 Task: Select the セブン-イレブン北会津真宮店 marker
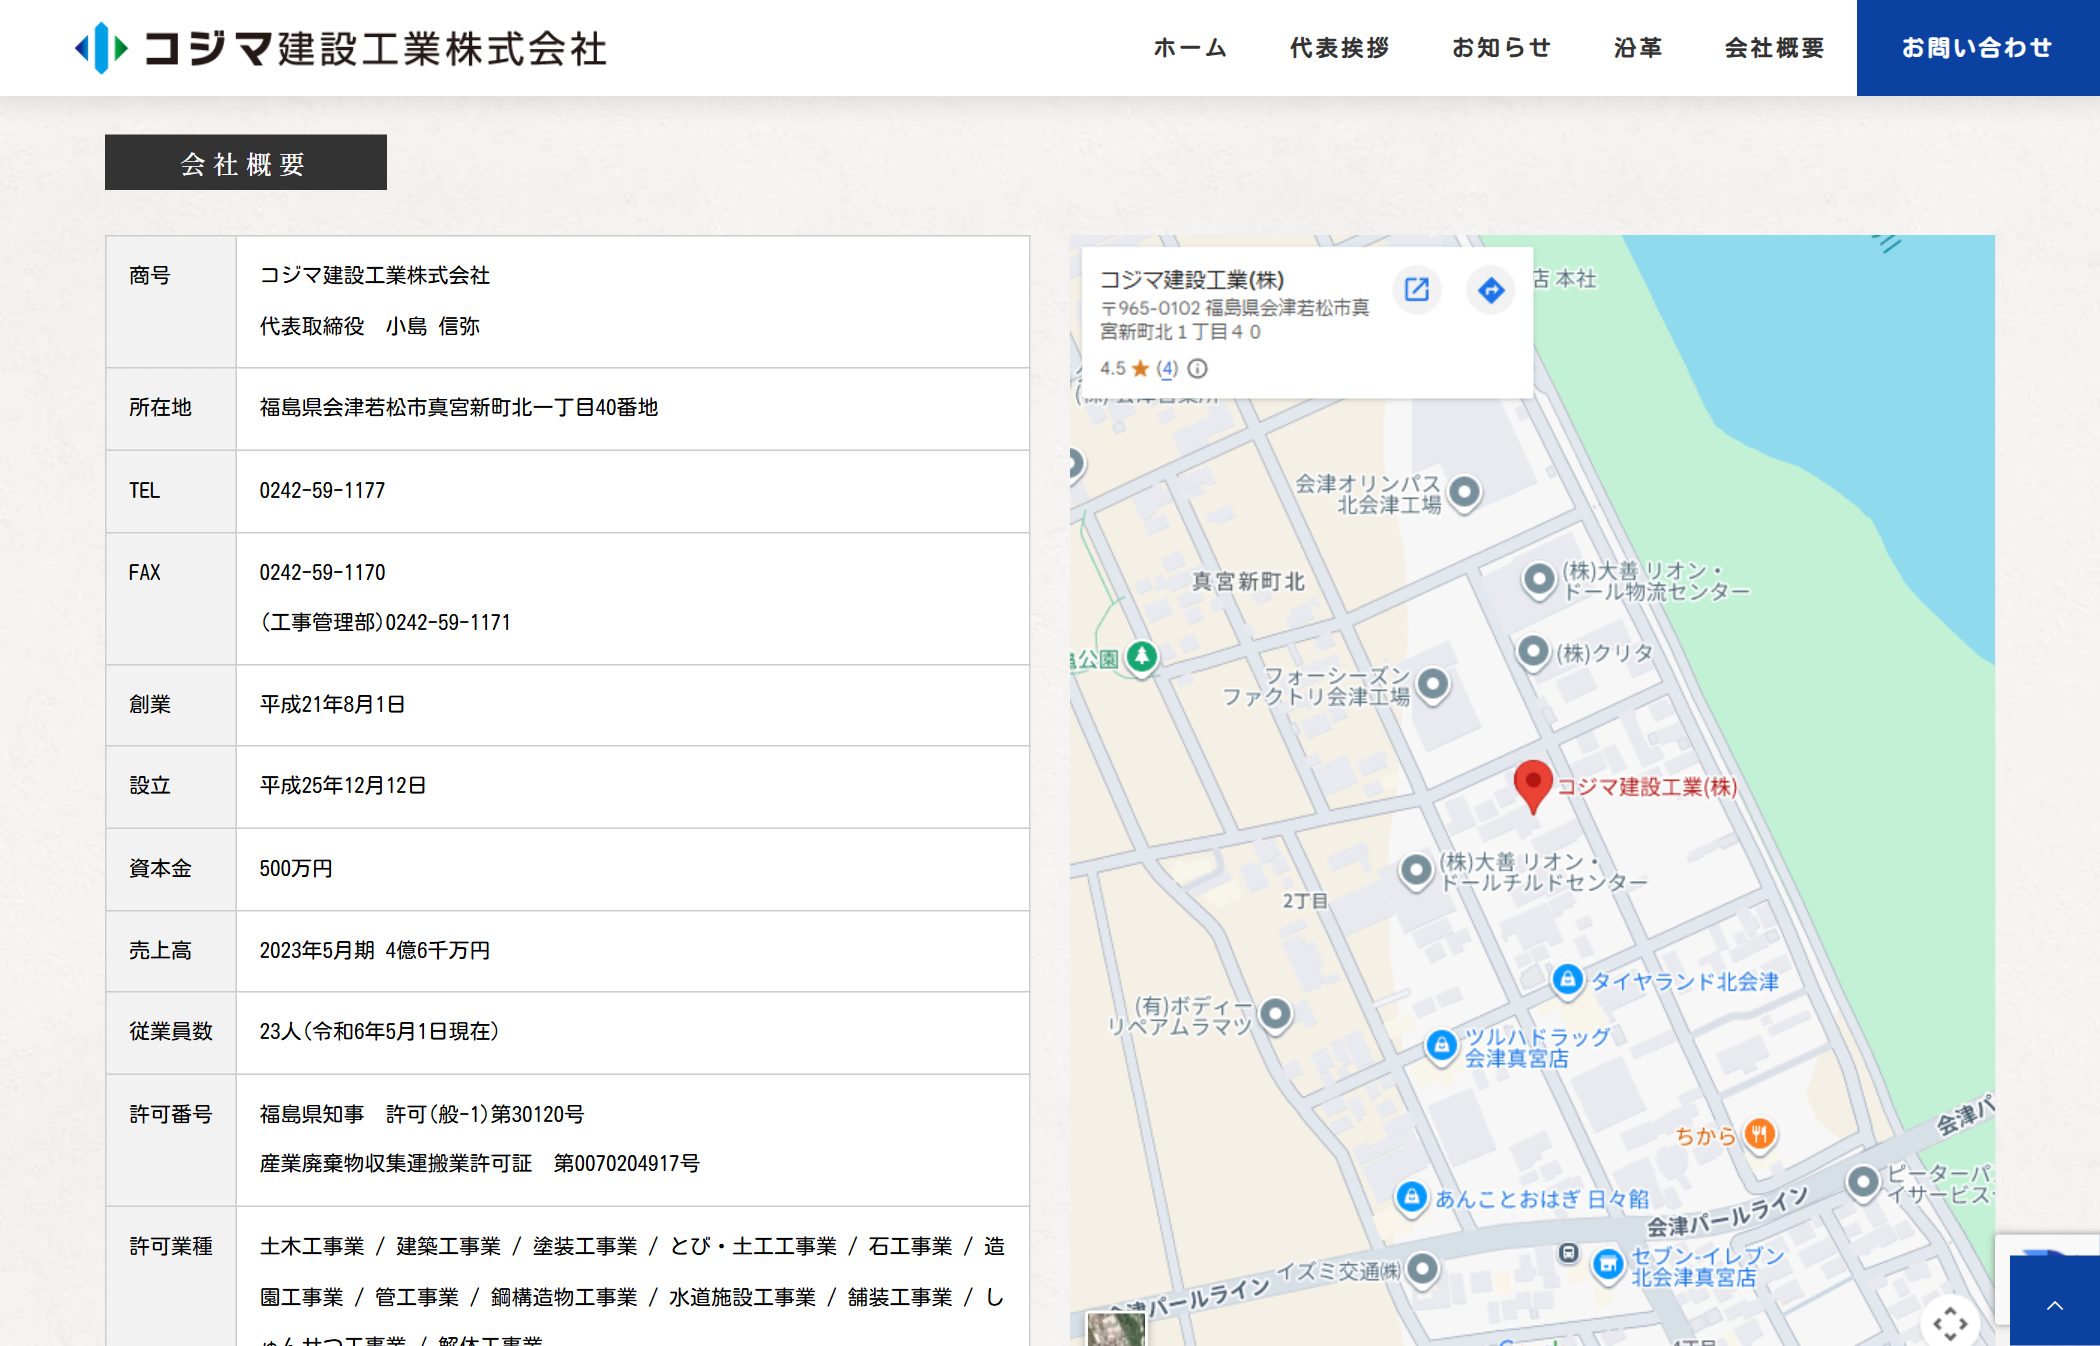pyautogui.click(x=1607, y=1265)
